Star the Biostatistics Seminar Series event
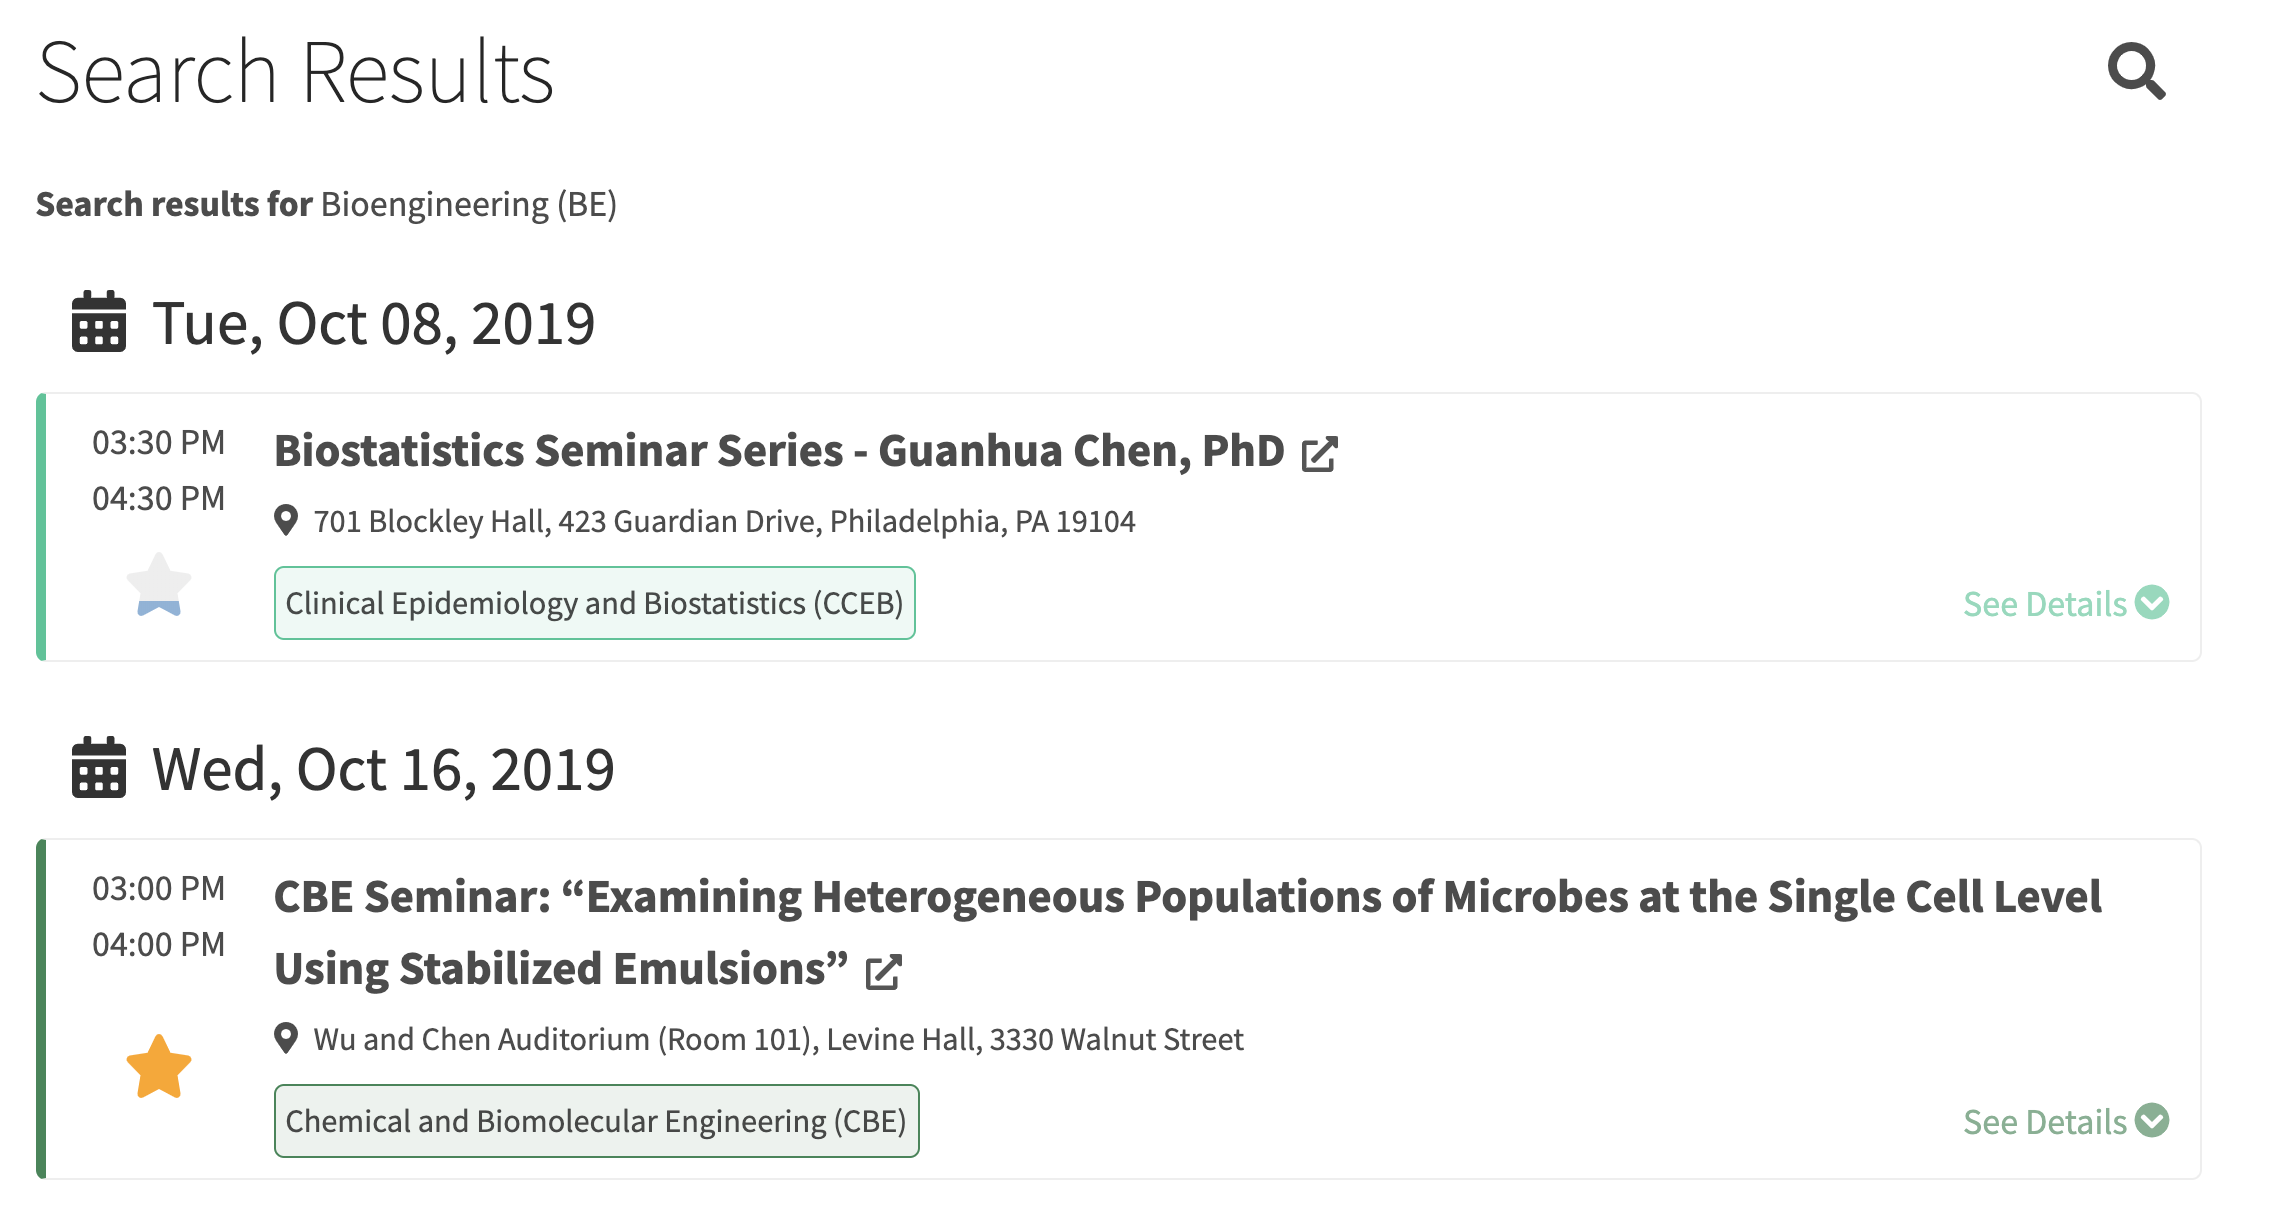The width and height of the screenshot is (2276, 1218). (159, 585)
